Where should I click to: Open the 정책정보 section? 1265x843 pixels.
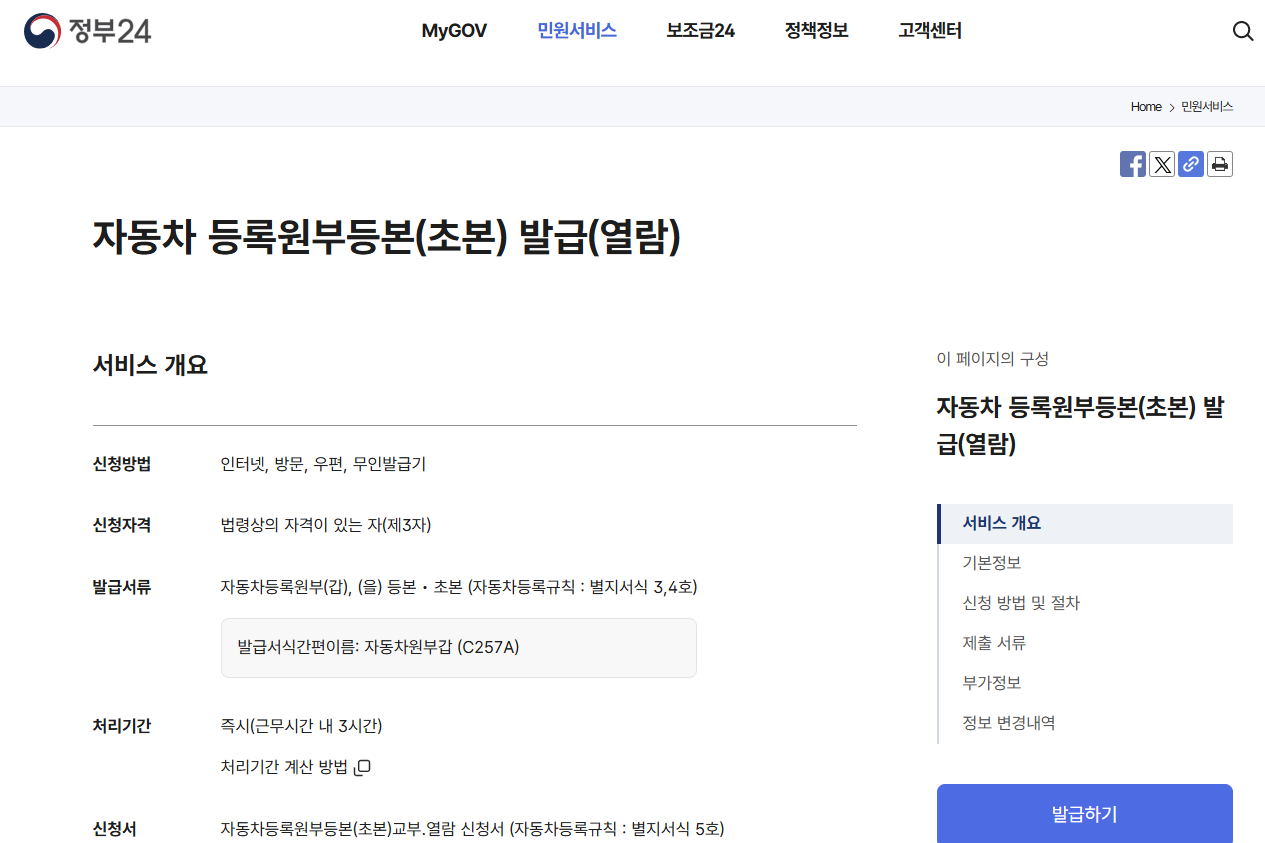815,31
